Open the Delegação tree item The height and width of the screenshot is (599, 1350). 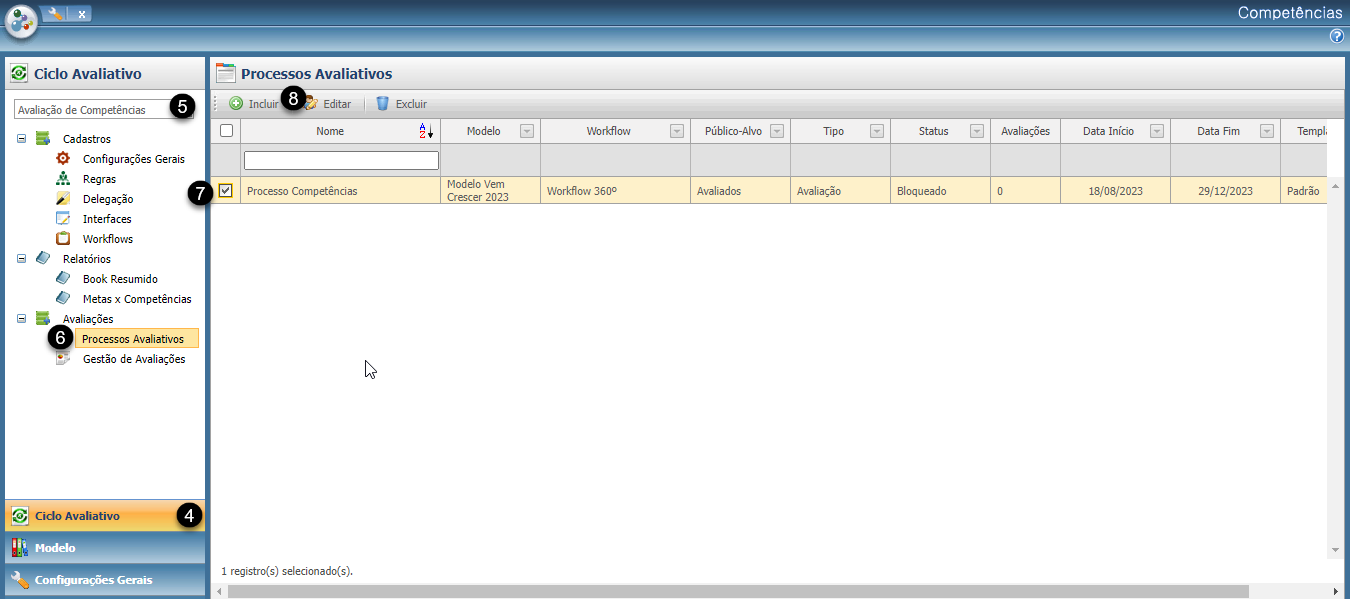[108, 199]
